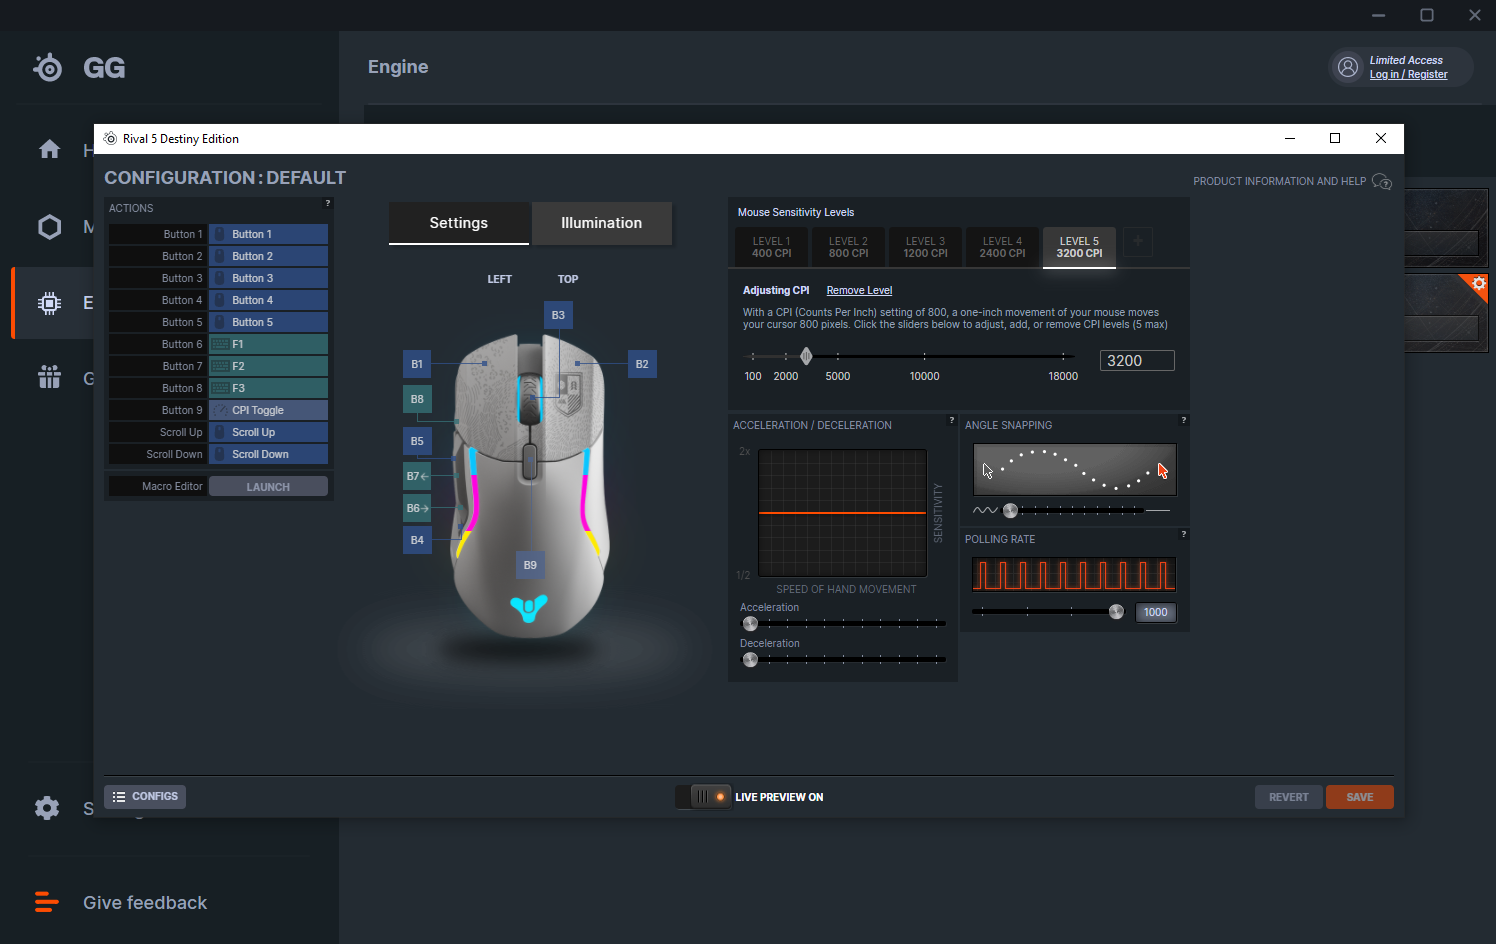Viewport: 1496px width, 944px height.
Task: Add a new CPI level with plus icon
Action: click(x=1138, y=241)
